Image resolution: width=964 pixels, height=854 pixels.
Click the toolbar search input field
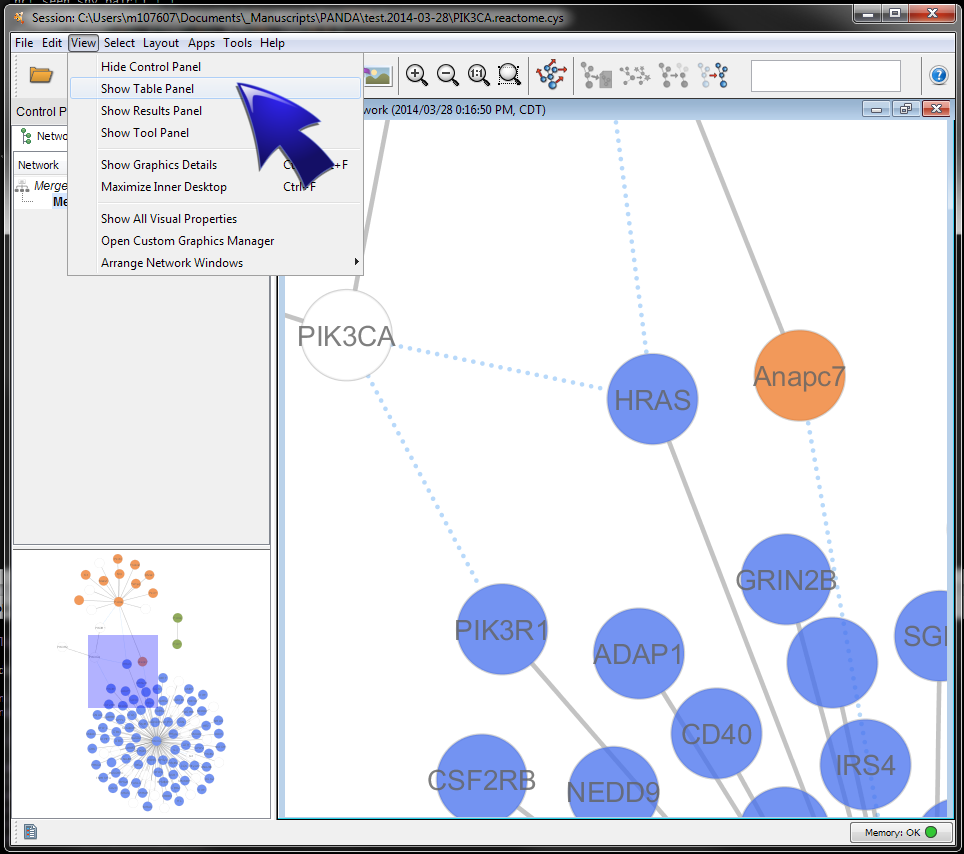pyautogui.click(x=825, y=76)
